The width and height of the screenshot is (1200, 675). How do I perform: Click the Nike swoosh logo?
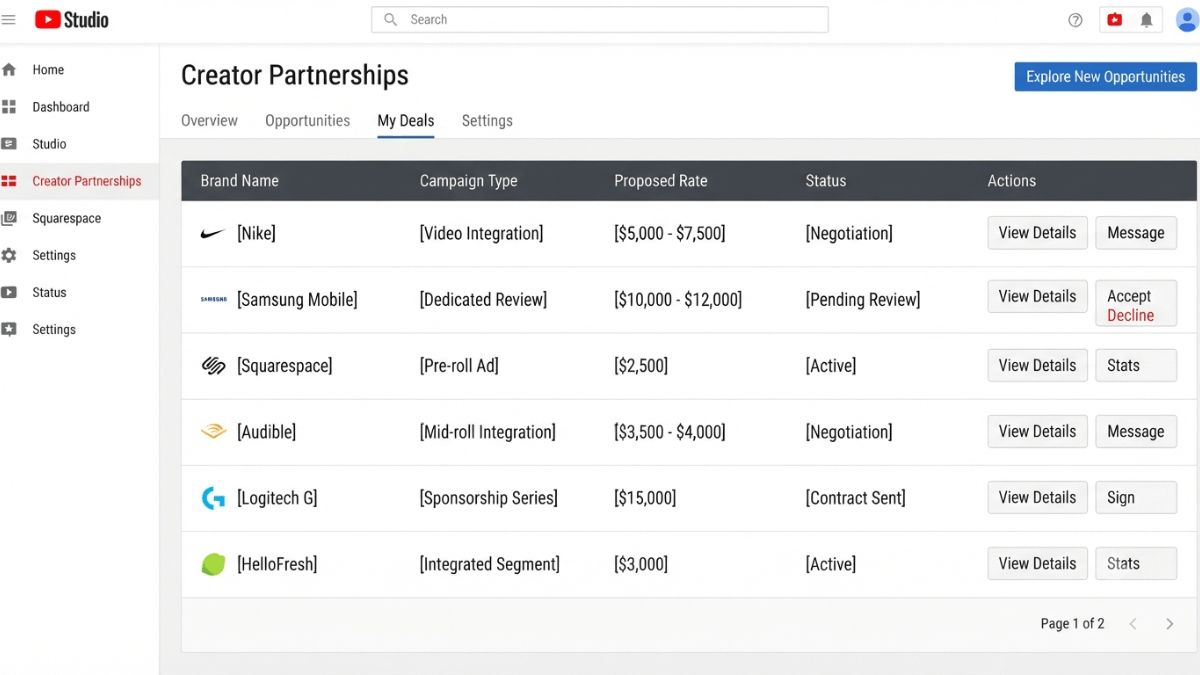pos(213,234)
